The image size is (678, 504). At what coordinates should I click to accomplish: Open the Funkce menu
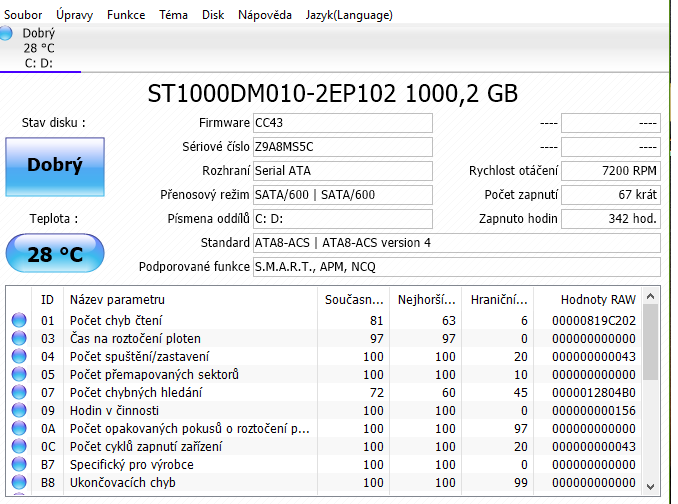coord(126,15)
